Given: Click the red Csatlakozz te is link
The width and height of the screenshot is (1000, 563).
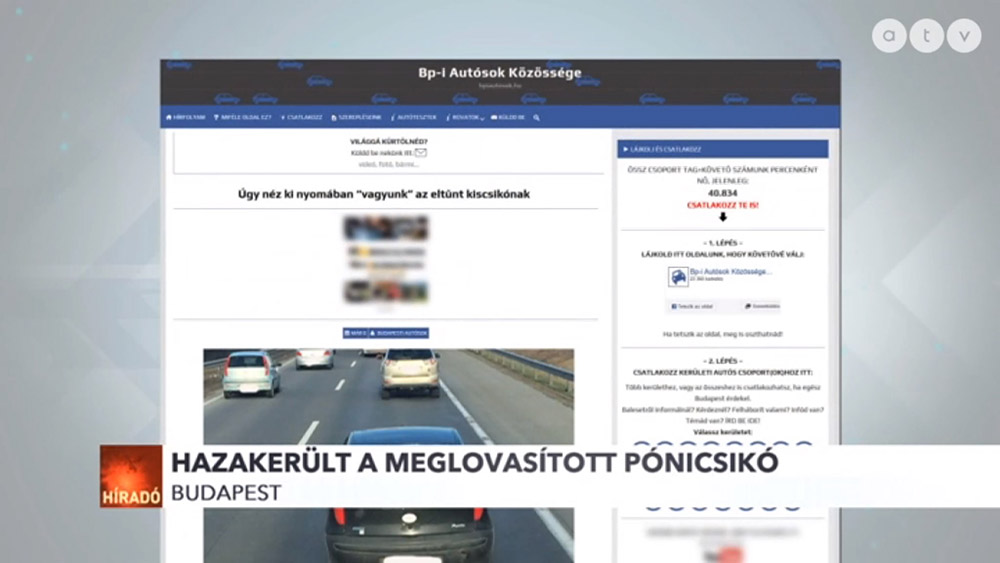Looking at the screenshot, I should click(x=723, y=205).
